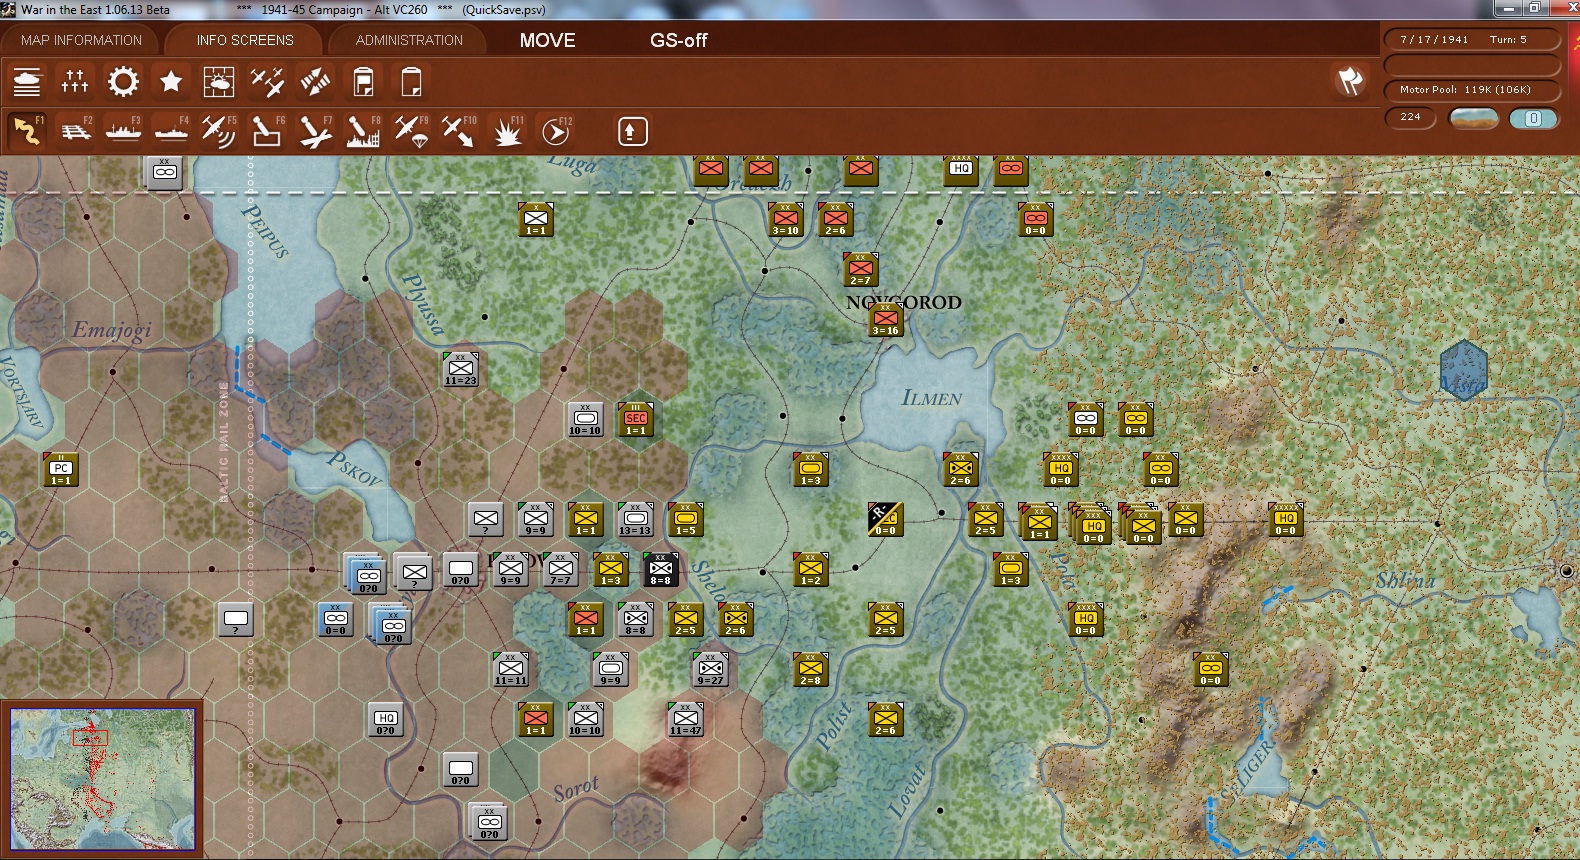Select the Soviet 2=7 unit counter
This screenshot has width=1580, height=860.
[861, 269]
